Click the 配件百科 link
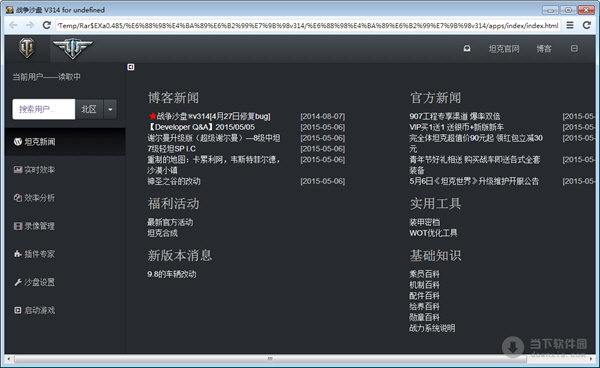The width and height of the screenshot is (600, 368). pyautogui.click(x=425, y=296)
